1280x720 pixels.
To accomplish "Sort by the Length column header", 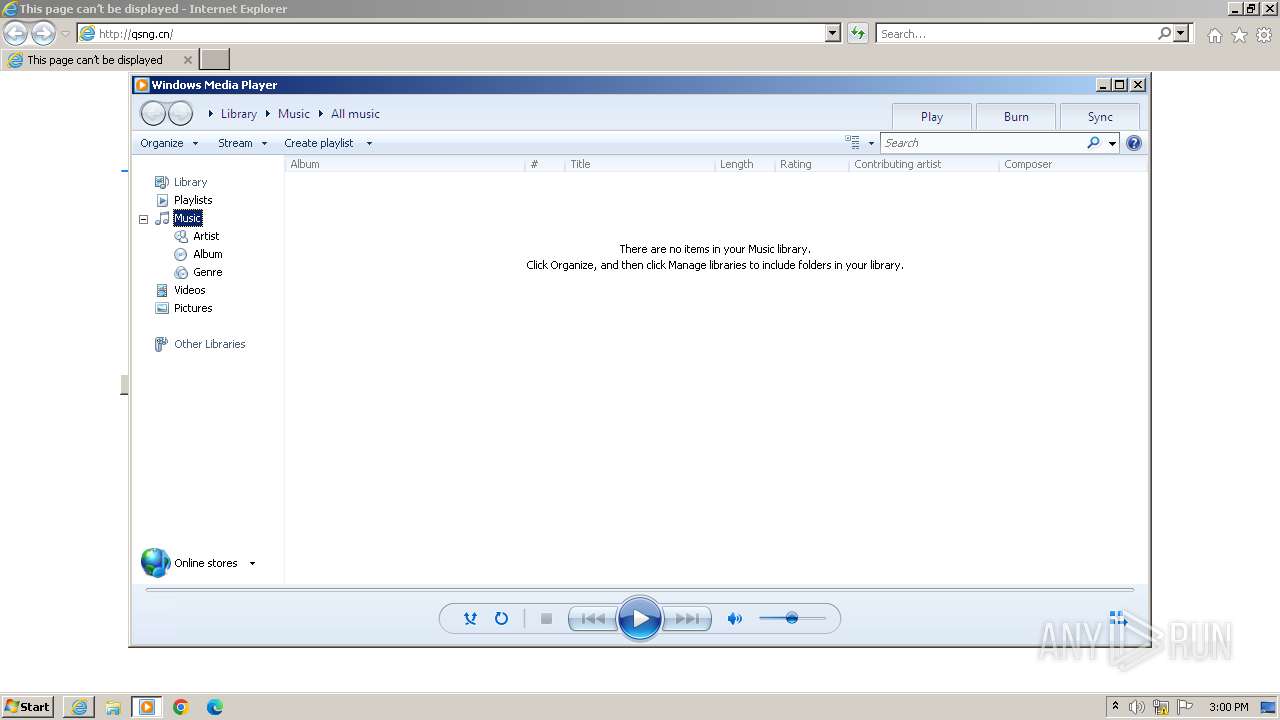I will (x=745, y=164).
